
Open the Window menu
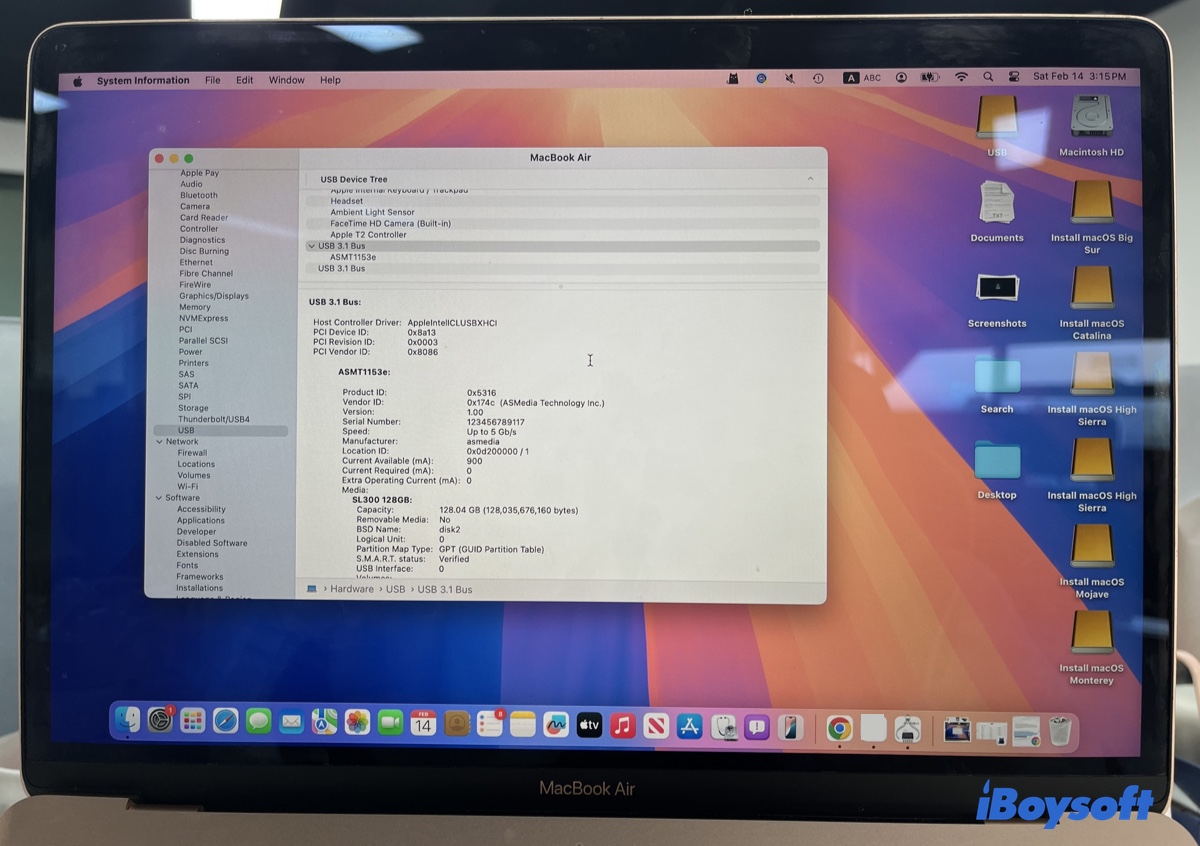pyautogui.click(x=286, y=80)
